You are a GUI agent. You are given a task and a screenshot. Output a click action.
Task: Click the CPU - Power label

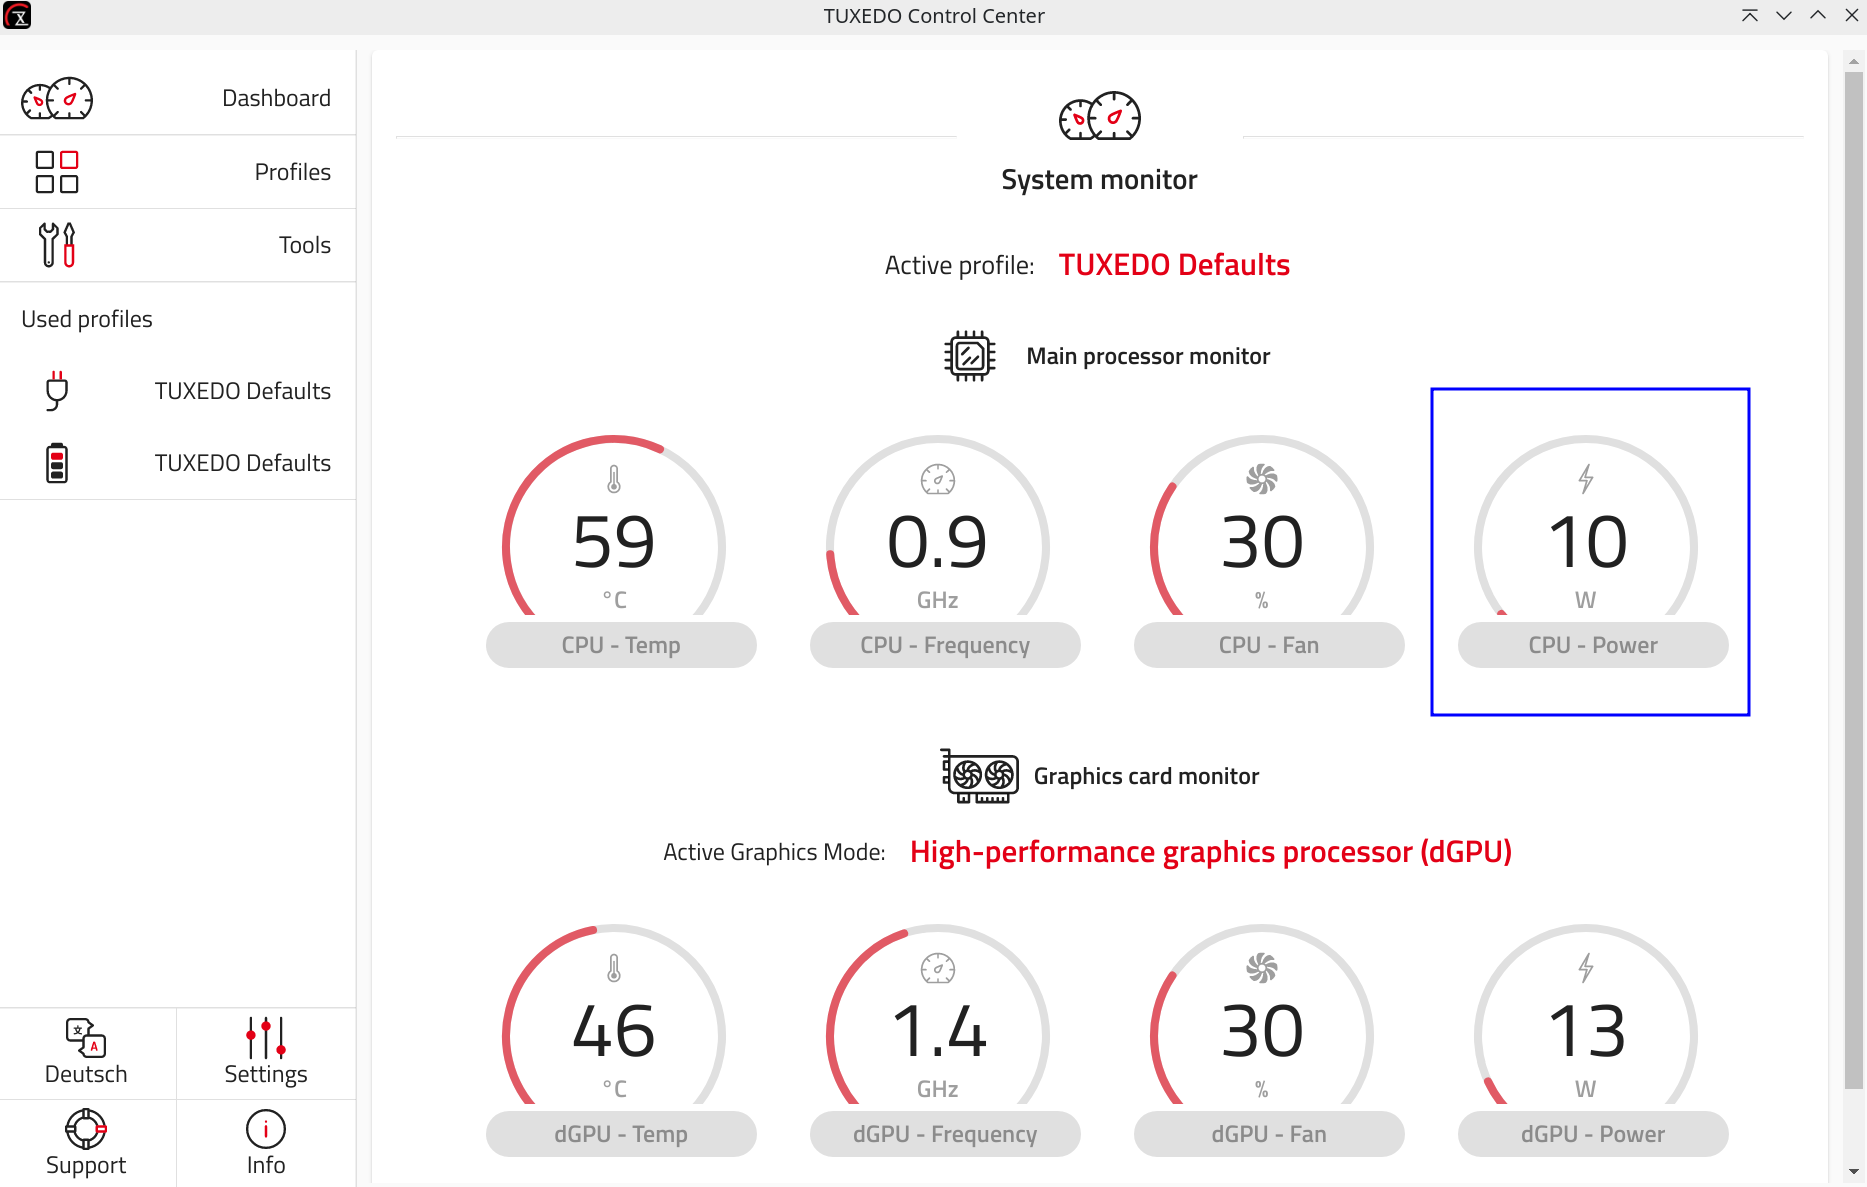tap(1593, 645)
